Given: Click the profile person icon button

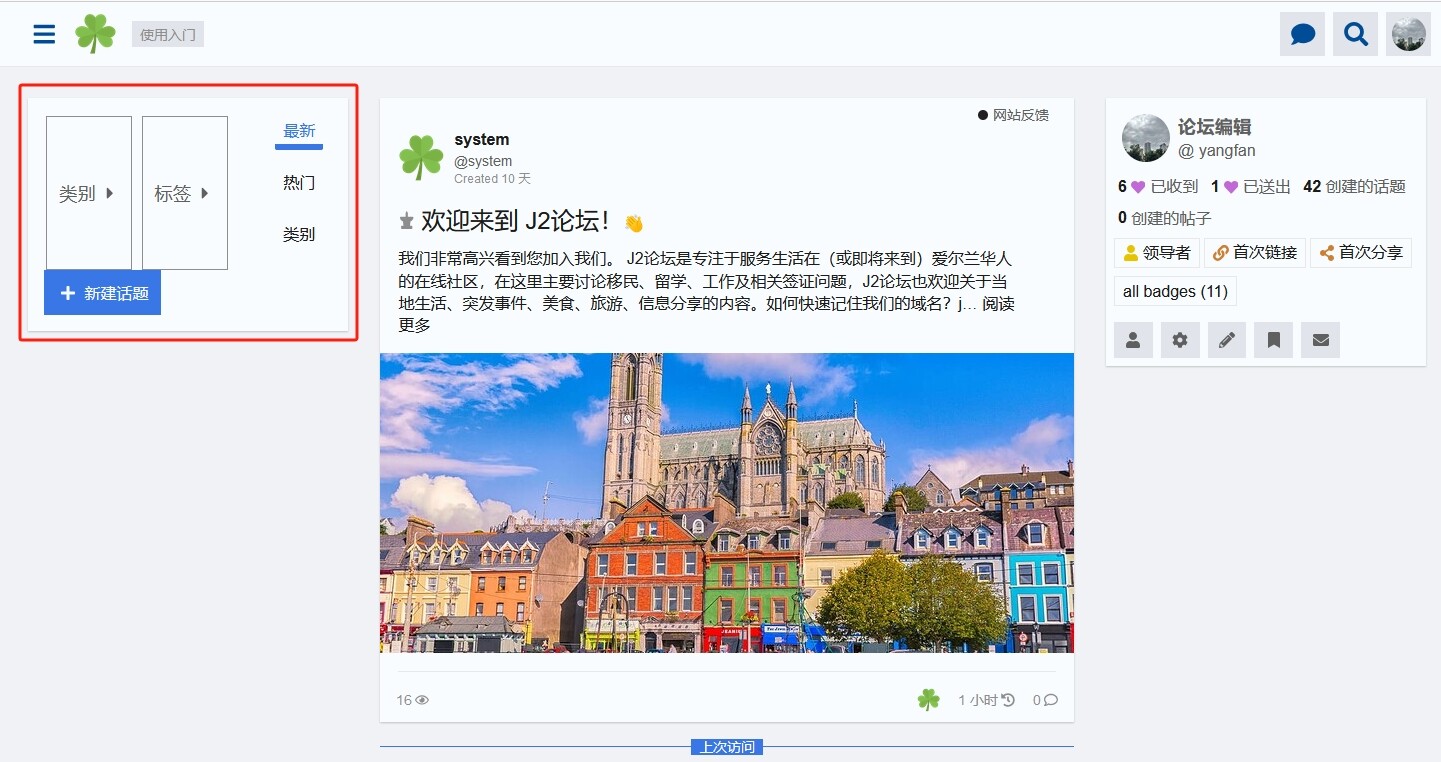Looking at the screenshot, I should click(1133, 340).
